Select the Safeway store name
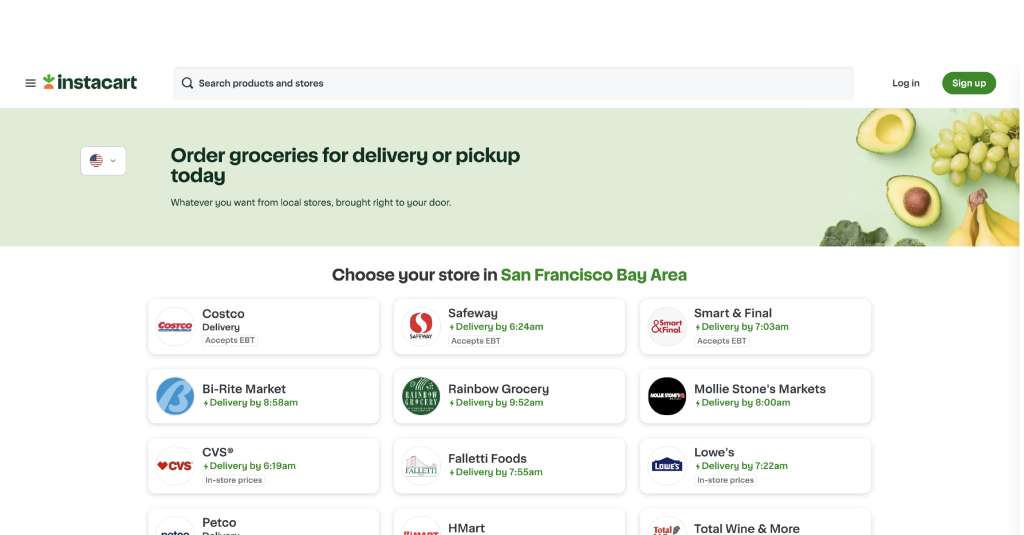 [473, 313]
